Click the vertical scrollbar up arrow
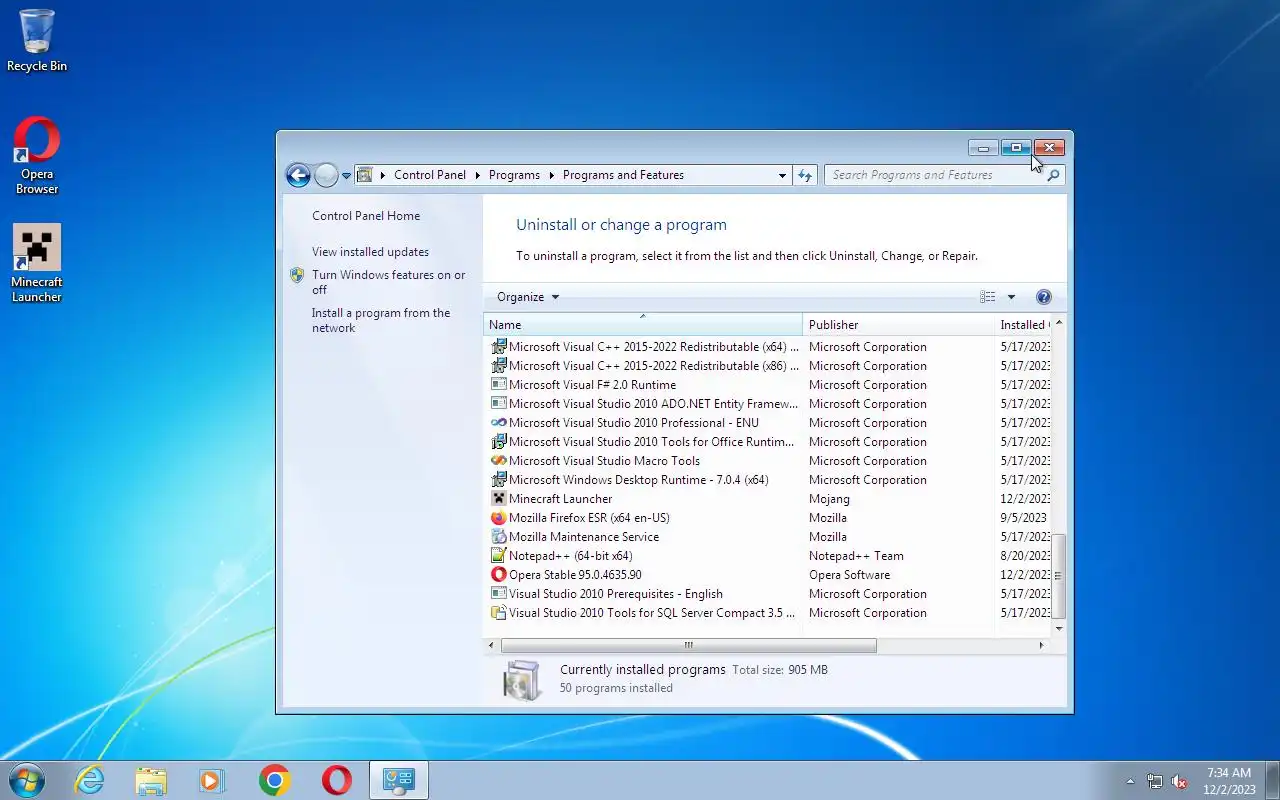 [x=1059, y=323]
